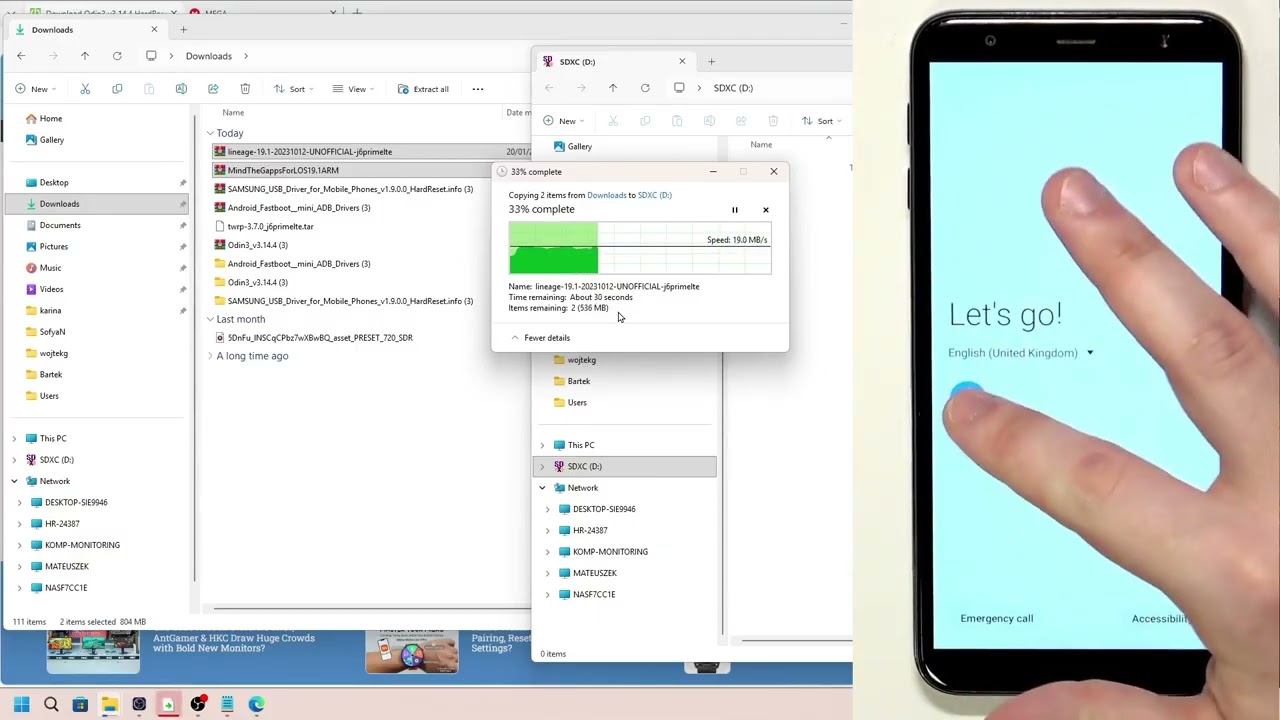Cancel the copy with the small X
1280x720 pixels.
[x=766, y=210]
